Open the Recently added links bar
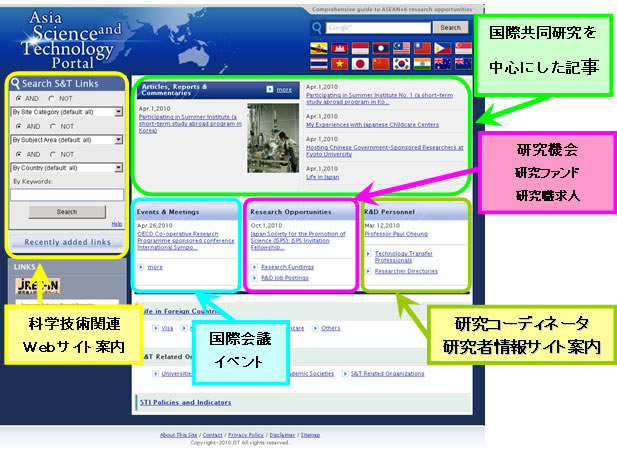617x451 pixels. point(67,242)
